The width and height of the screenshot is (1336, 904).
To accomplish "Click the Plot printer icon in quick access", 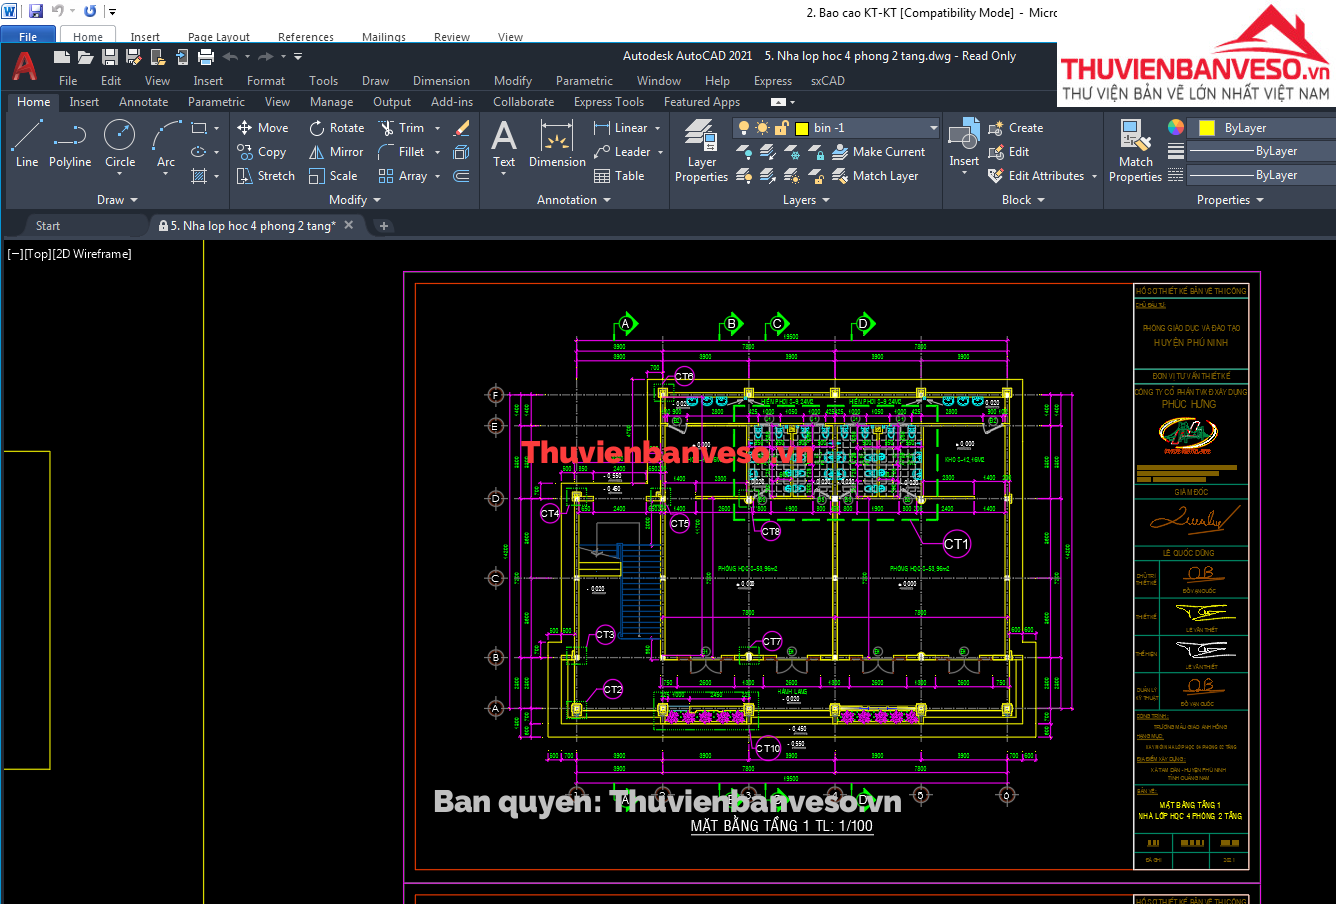I will (206, 57).
